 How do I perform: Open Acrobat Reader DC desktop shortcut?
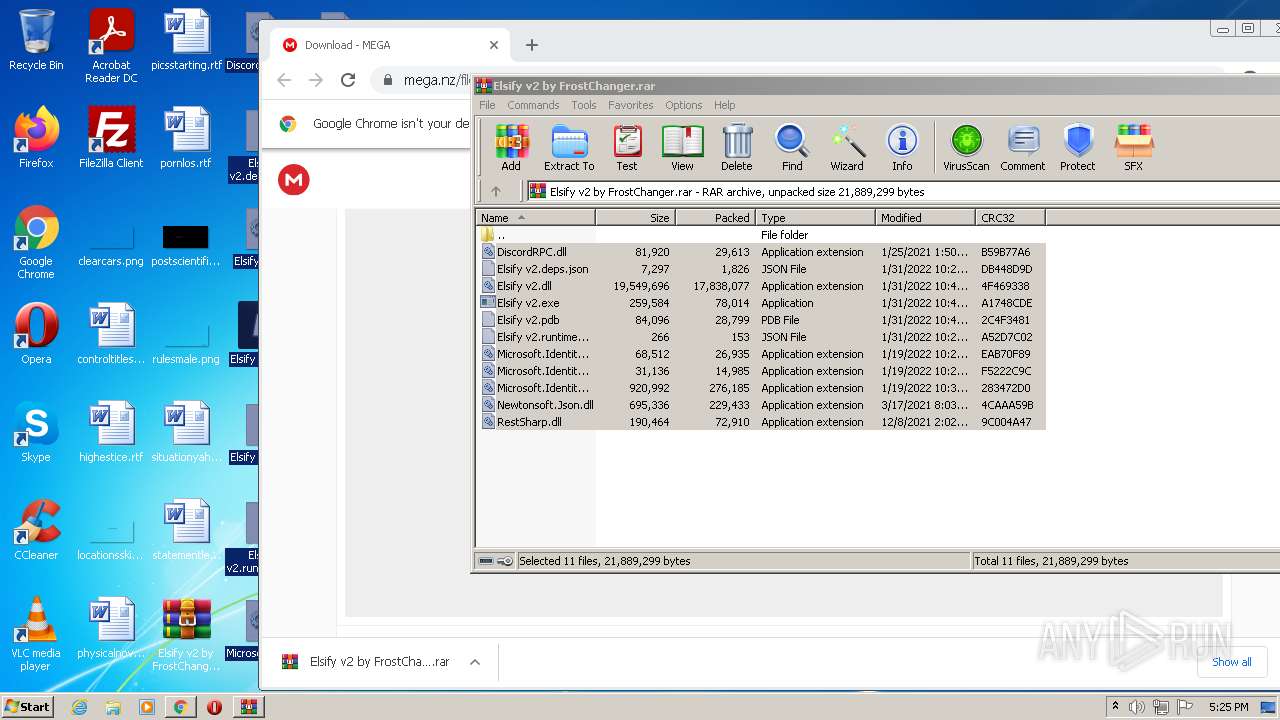[x=111, y=45]
